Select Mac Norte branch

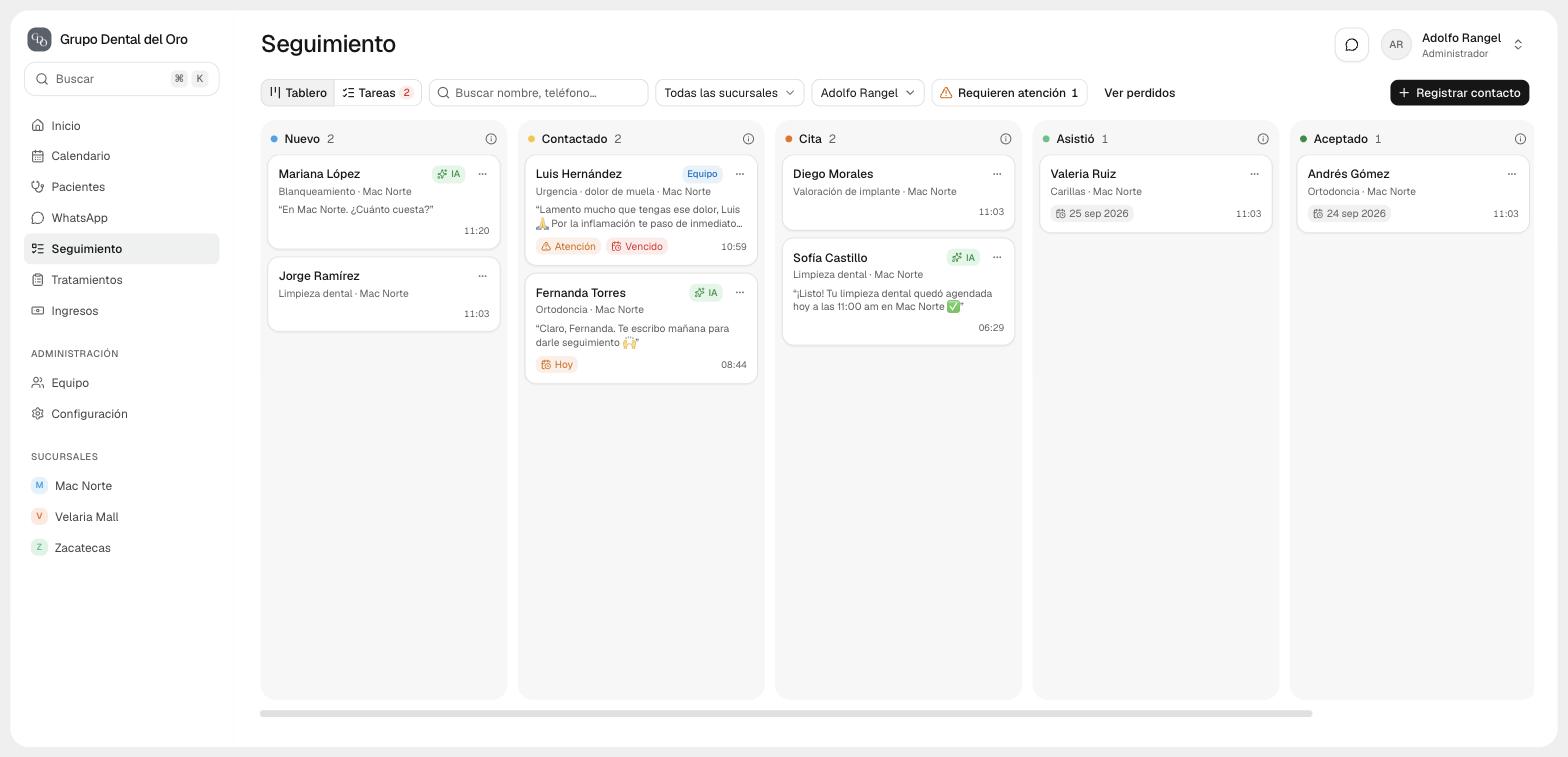pos(121,486)
